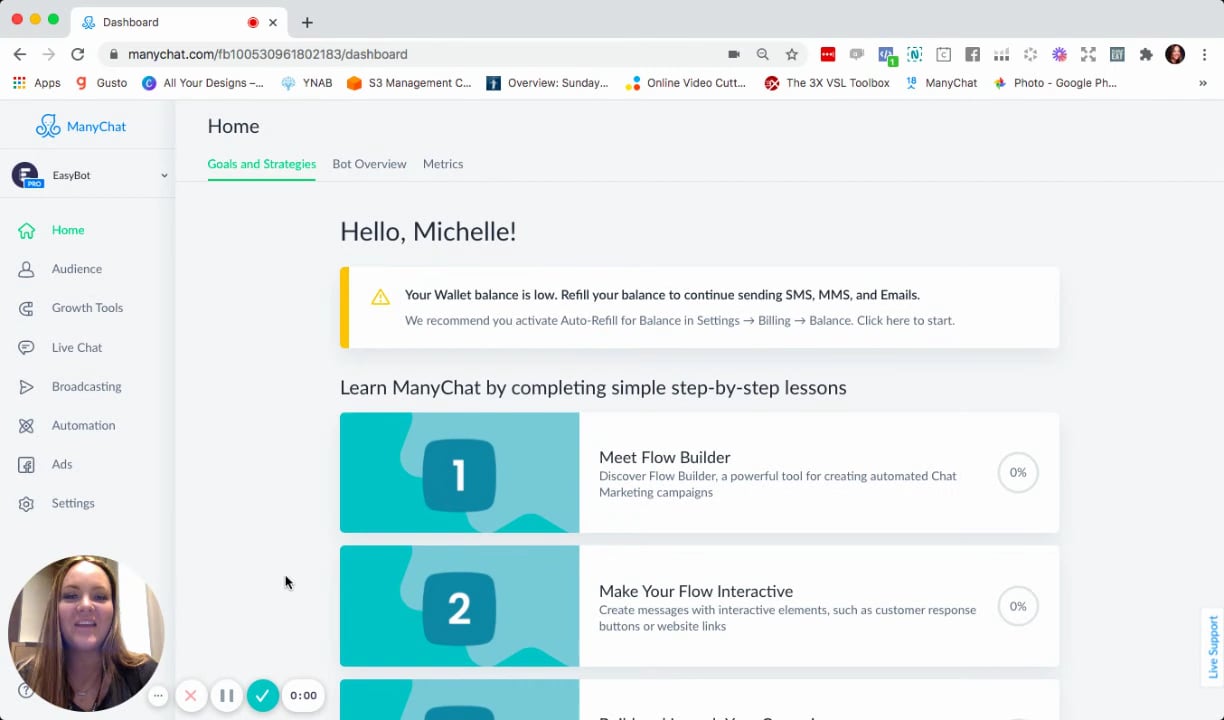This screenshot has width=1224, height=720.
Task: Open the Online Video Cutter bookmark
Action: (x=685, y=83)
